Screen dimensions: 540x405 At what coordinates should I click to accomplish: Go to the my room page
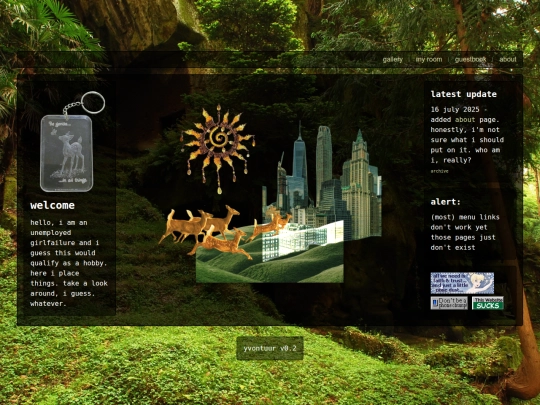[x=429, y=59]
